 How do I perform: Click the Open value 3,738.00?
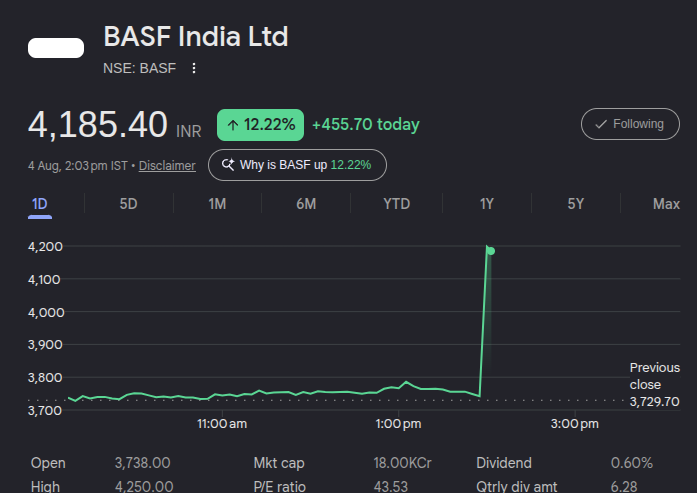(143, 463)
